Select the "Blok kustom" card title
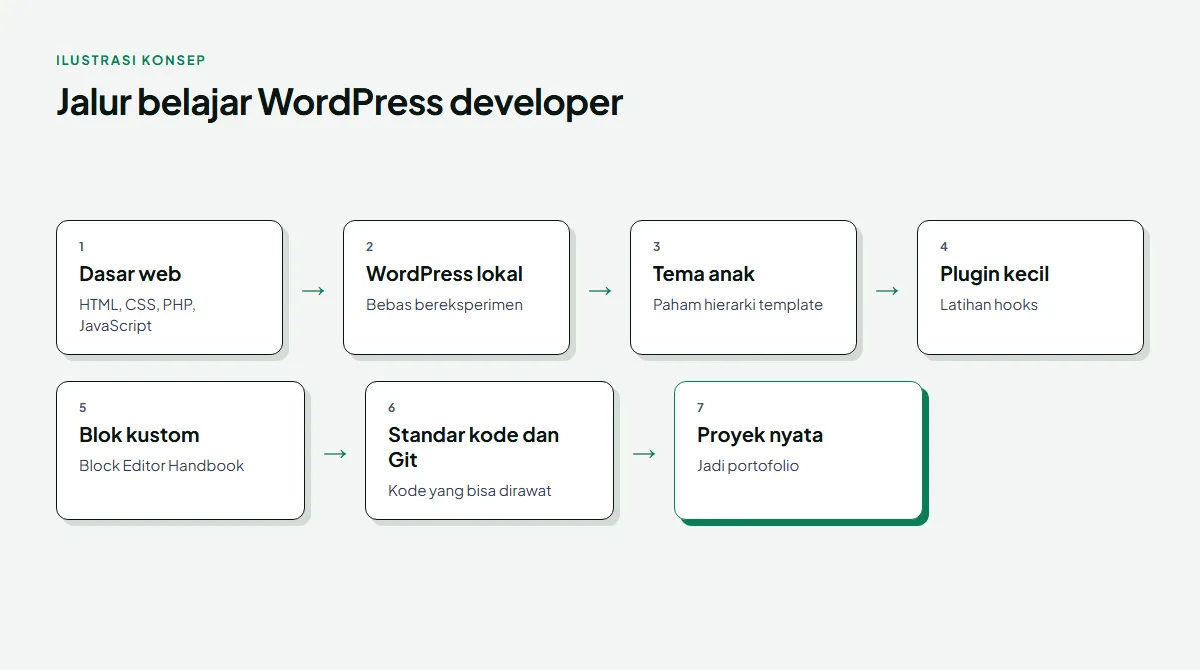Viewport: 1200px width, 670px height. pos(139,435)
